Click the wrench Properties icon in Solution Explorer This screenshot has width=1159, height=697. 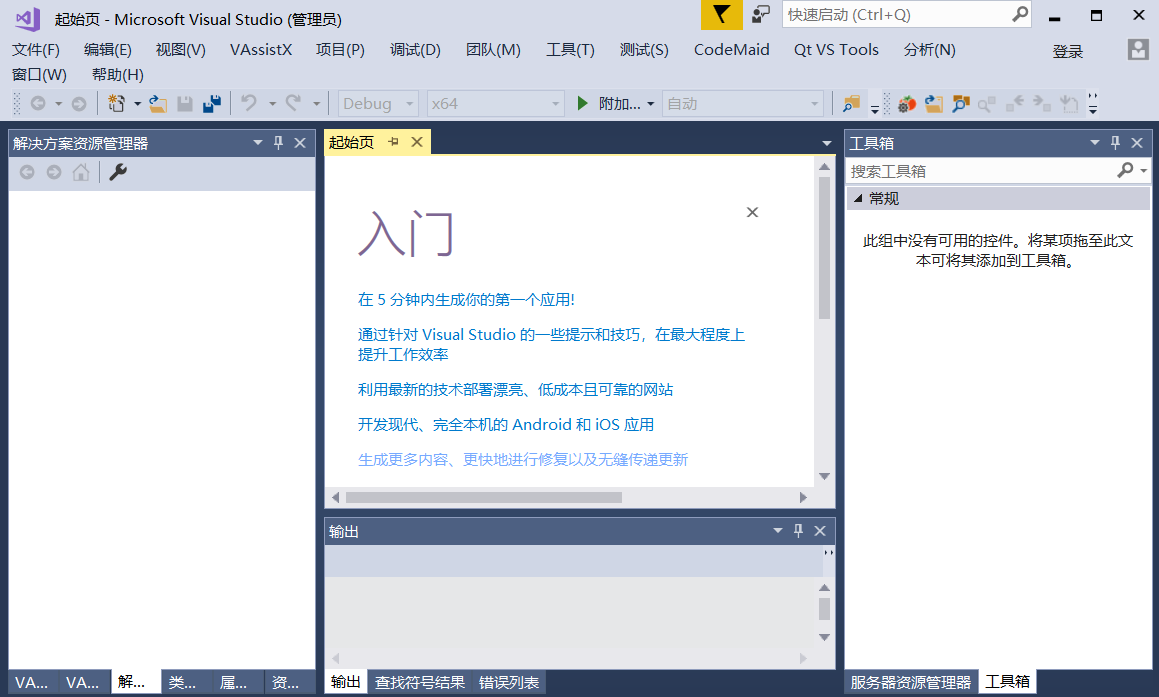click(x=118, y=172)
